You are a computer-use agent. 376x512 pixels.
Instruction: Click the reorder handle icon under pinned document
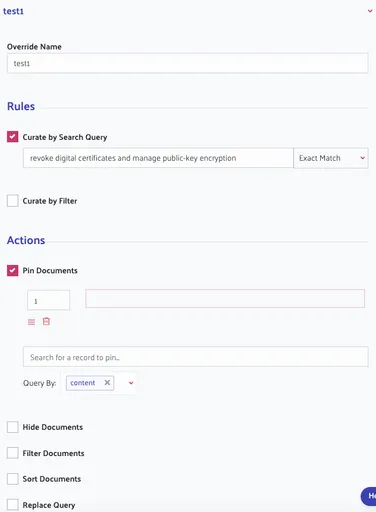click(x=31, y=322)
